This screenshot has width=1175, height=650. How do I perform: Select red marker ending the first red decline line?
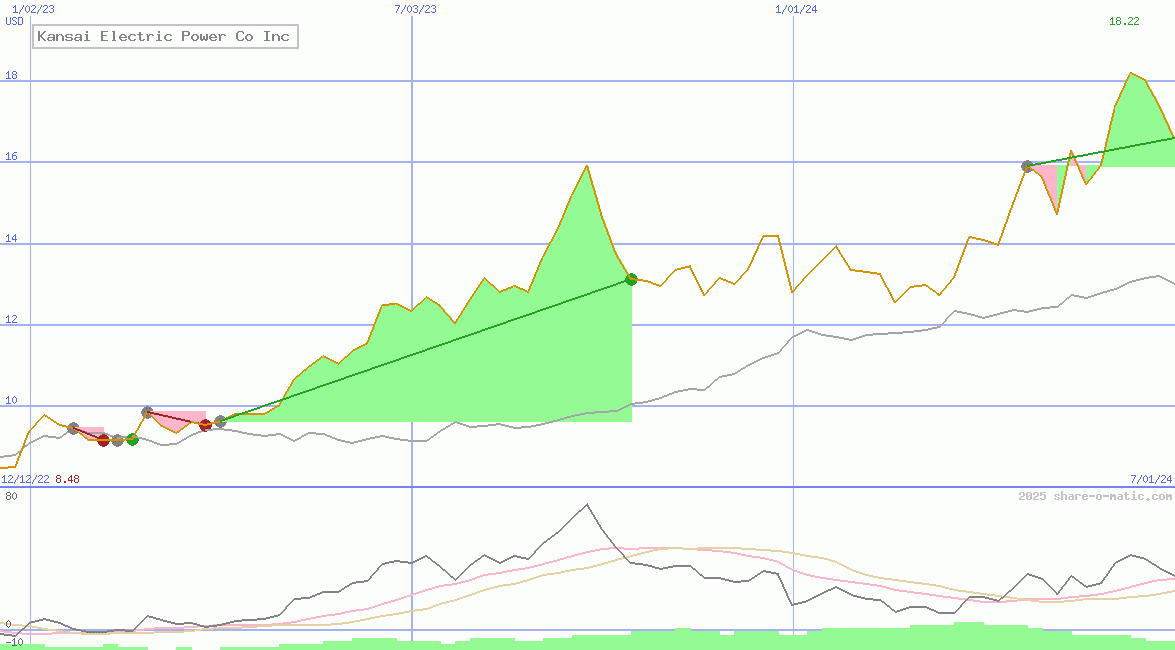103,440
